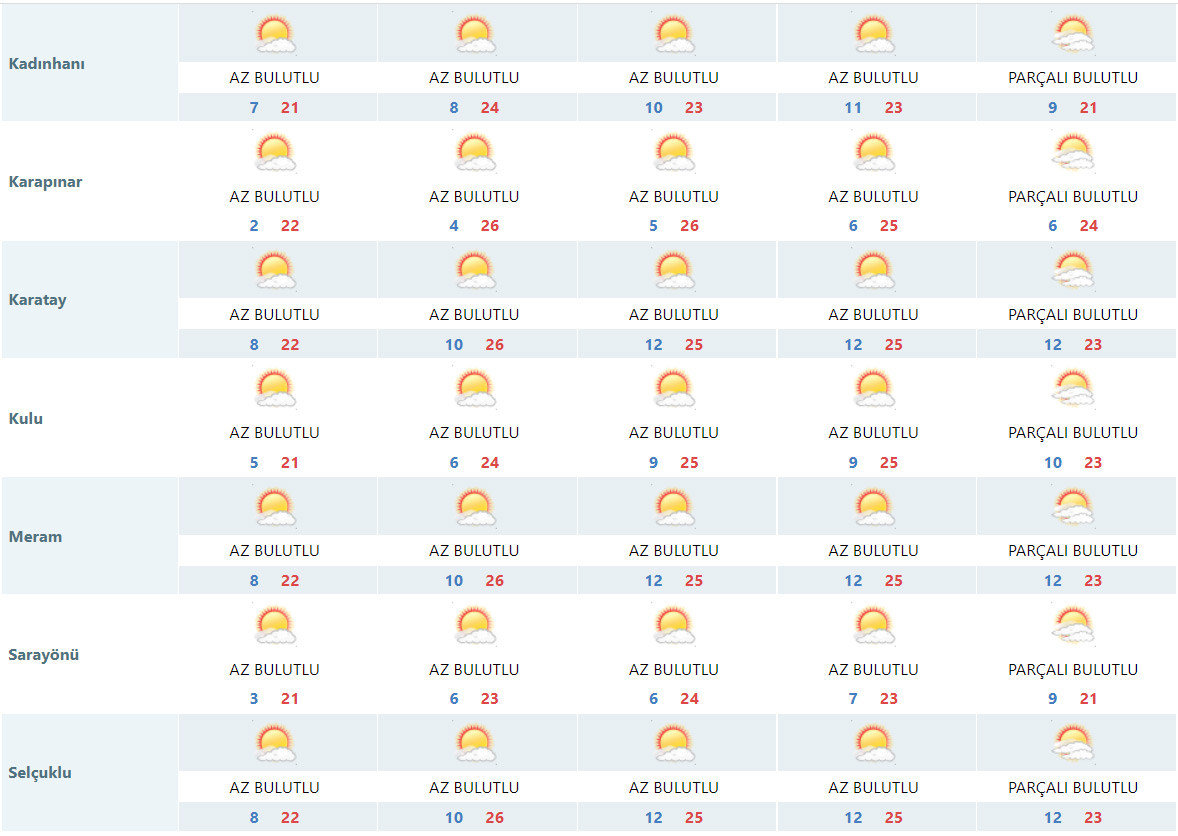Click Karapınar's parçalı bulutlu weather icon
Viewport: 1178px width, 836px height.
pos(1073,153)
